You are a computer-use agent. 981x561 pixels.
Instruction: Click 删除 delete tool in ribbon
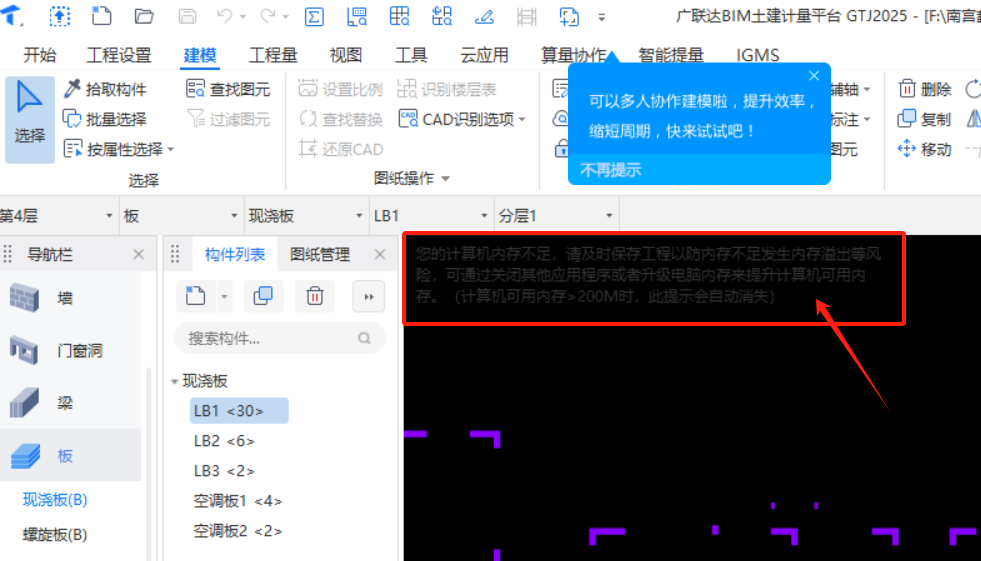point(925,89)
